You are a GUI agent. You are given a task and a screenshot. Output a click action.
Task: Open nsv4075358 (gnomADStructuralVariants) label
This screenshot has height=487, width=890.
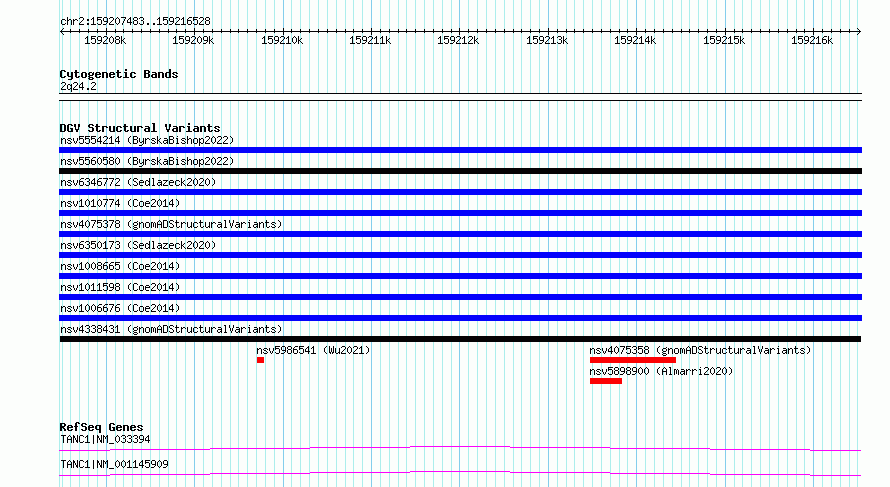tap(700, 350)
